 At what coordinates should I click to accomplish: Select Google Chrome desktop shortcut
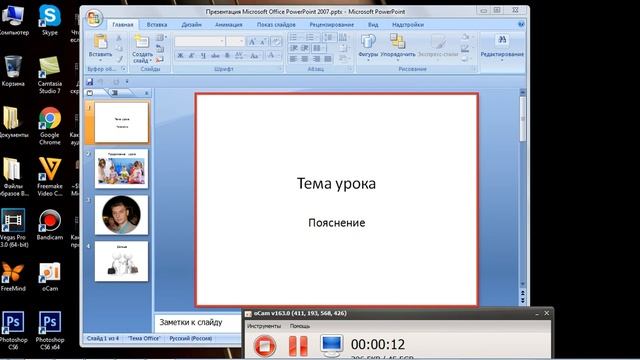click(50, 126)
